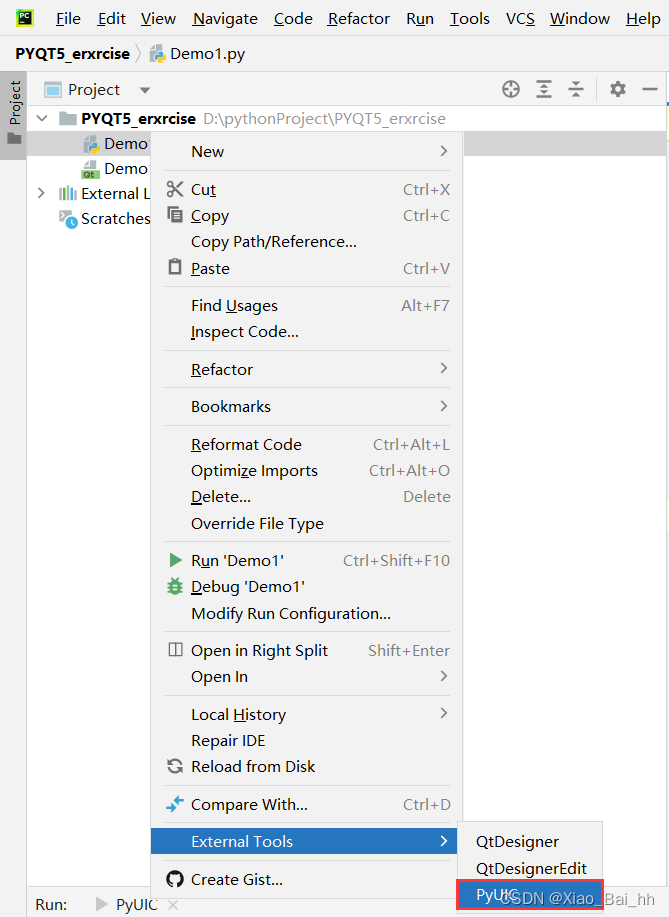Click the Compare With arrows icon
The width and height of the screenshot is (669, 917).
(175, 804)
